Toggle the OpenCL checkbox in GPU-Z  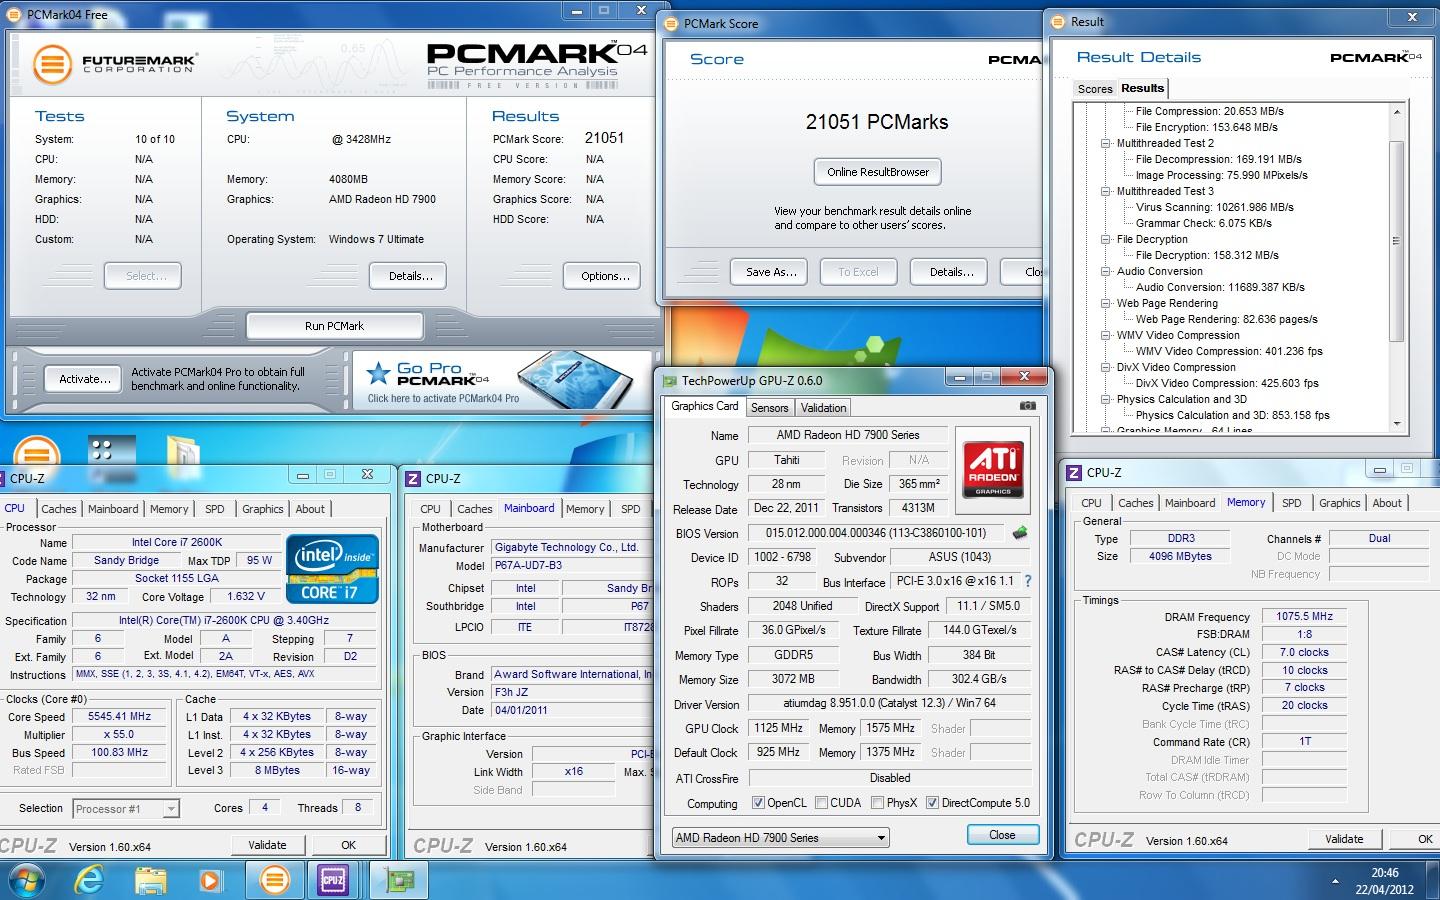pos(758,803)
